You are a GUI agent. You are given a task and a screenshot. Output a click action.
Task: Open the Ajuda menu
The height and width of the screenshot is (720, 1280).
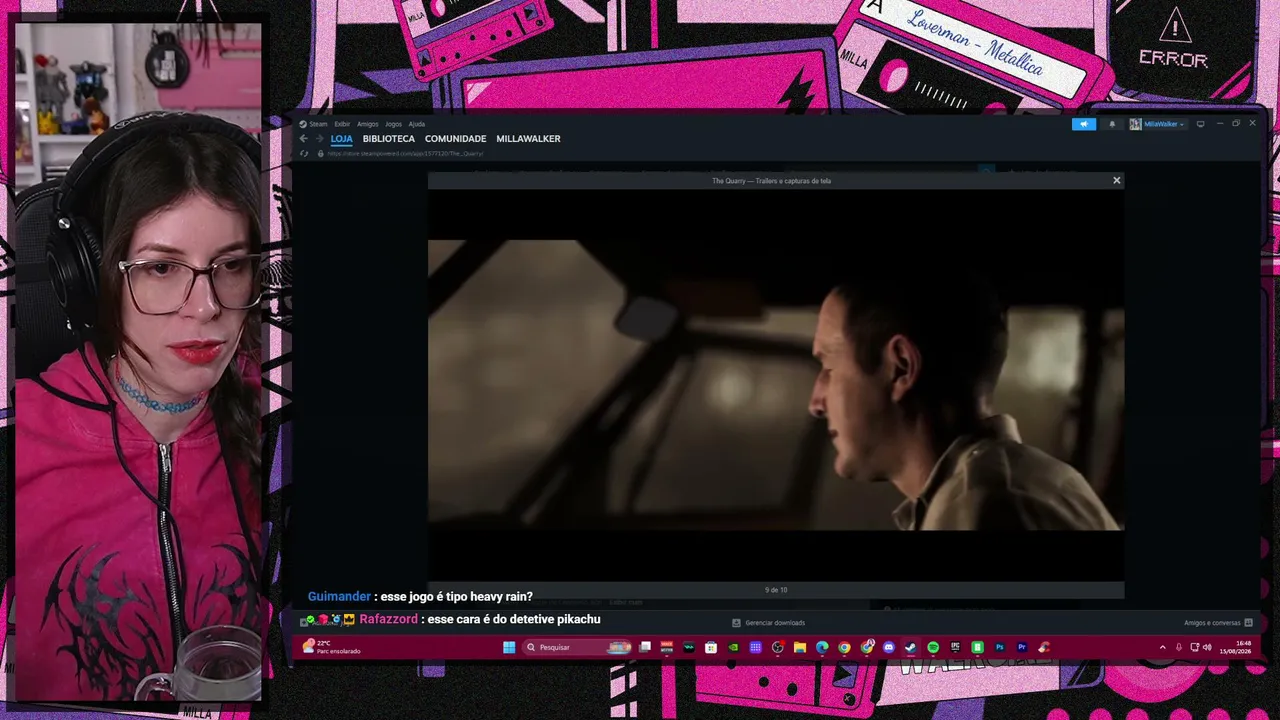417,124
